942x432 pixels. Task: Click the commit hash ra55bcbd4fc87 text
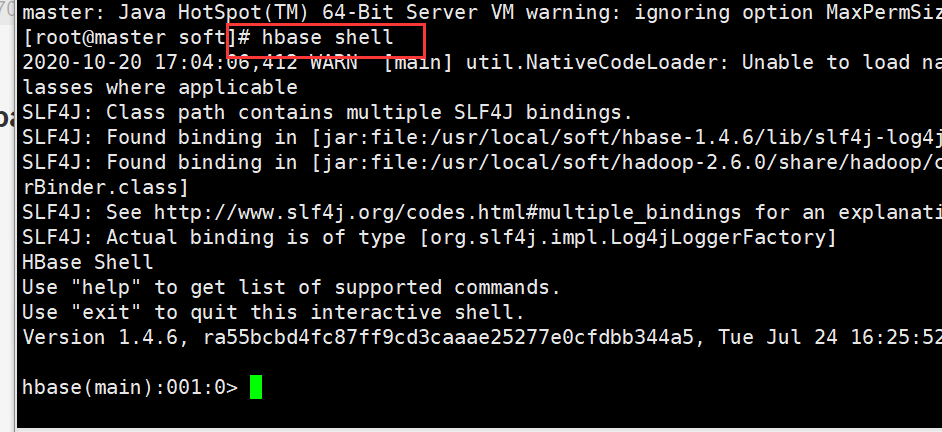point(448,338)
